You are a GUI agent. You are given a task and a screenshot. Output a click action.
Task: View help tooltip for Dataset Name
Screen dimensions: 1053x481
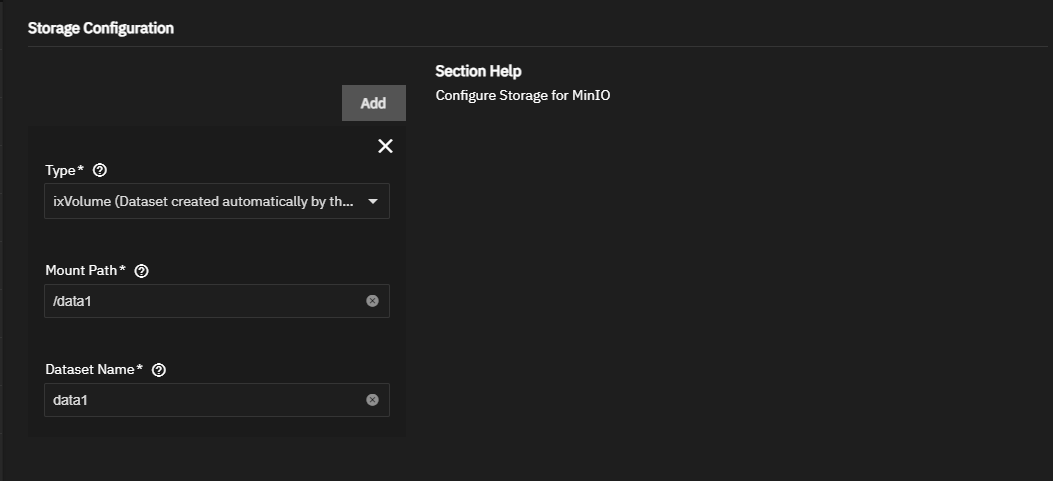pos(159,370)
